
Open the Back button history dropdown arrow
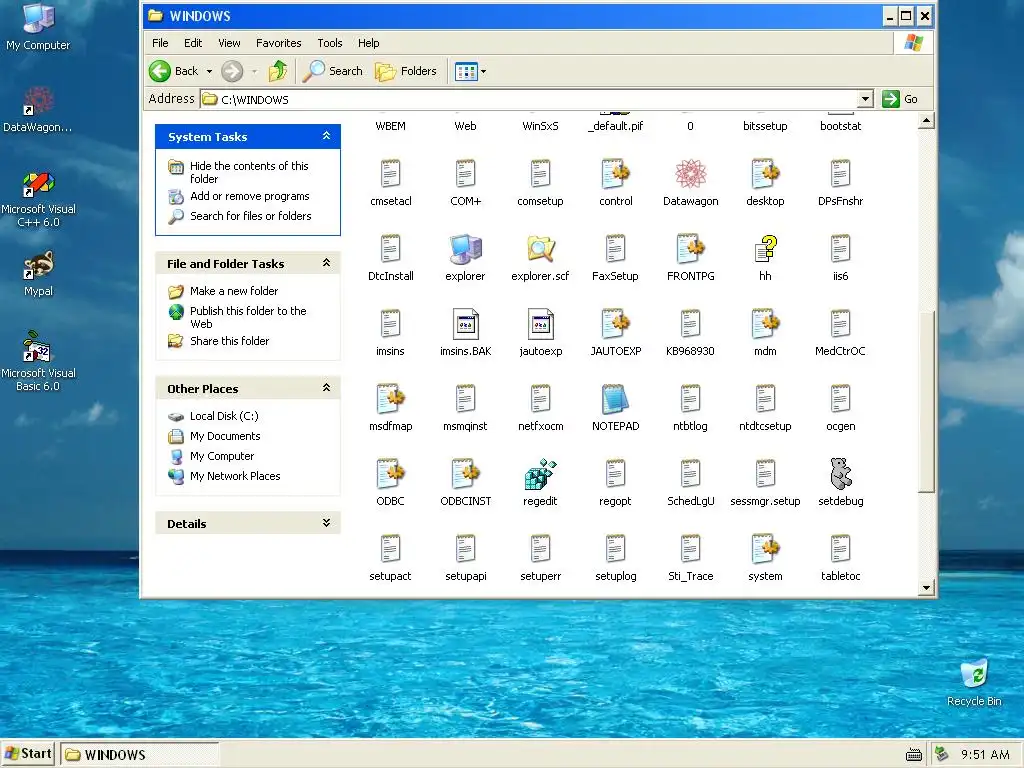[209, 71]
